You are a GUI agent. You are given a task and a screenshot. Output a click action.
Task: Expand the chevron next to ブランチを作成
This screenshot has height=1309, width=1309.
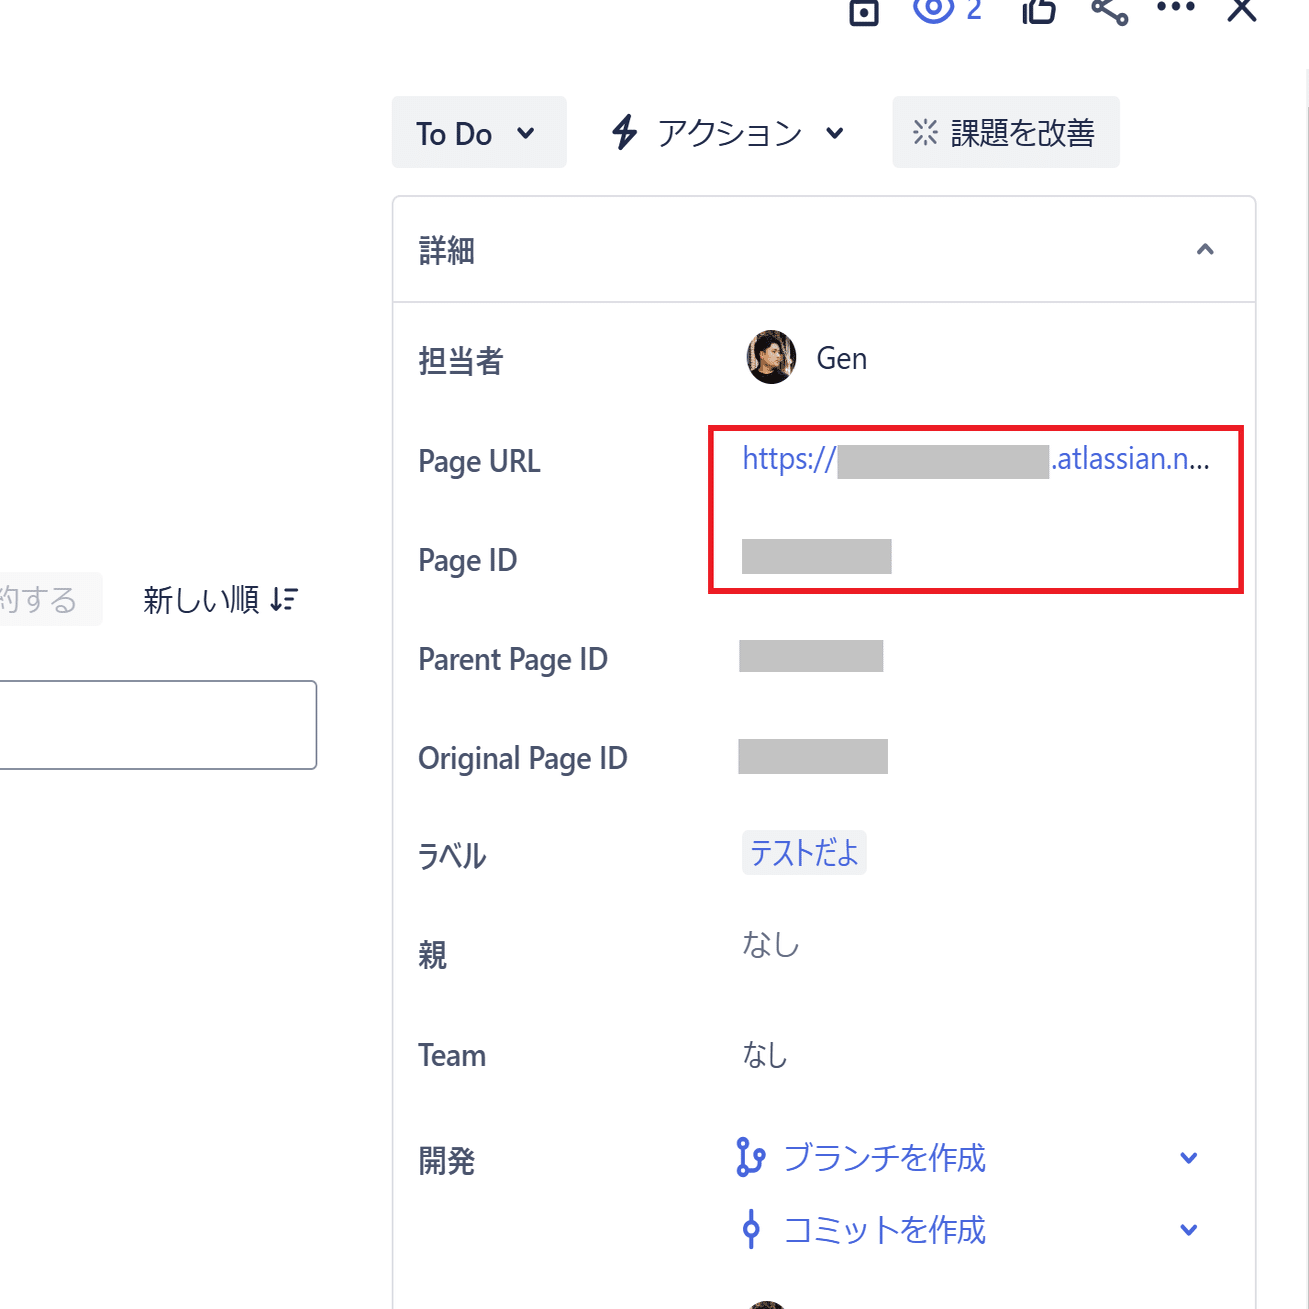[1188, 1158]
